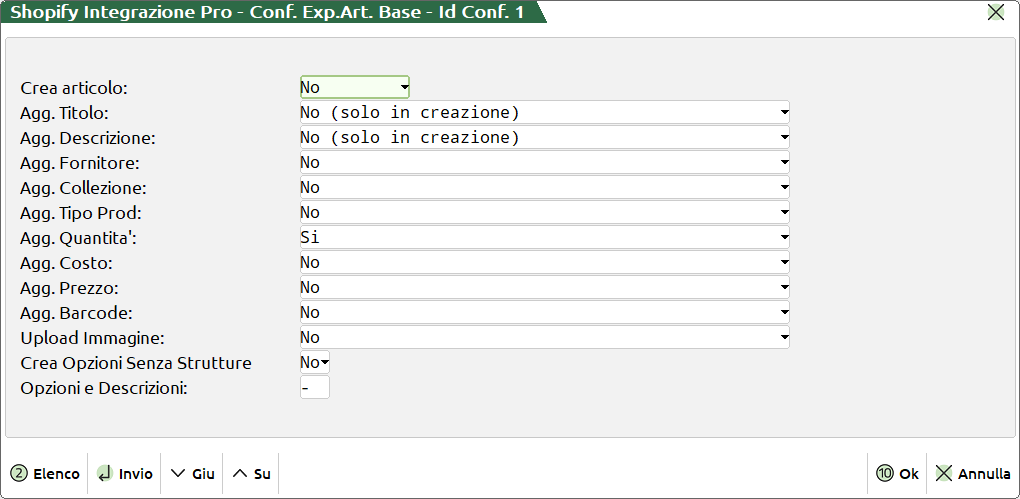The width and height of the screenshot is (1020, 499).
Task: Expand the Agg. Titolo dropdown
Action: tap(545, 113)
